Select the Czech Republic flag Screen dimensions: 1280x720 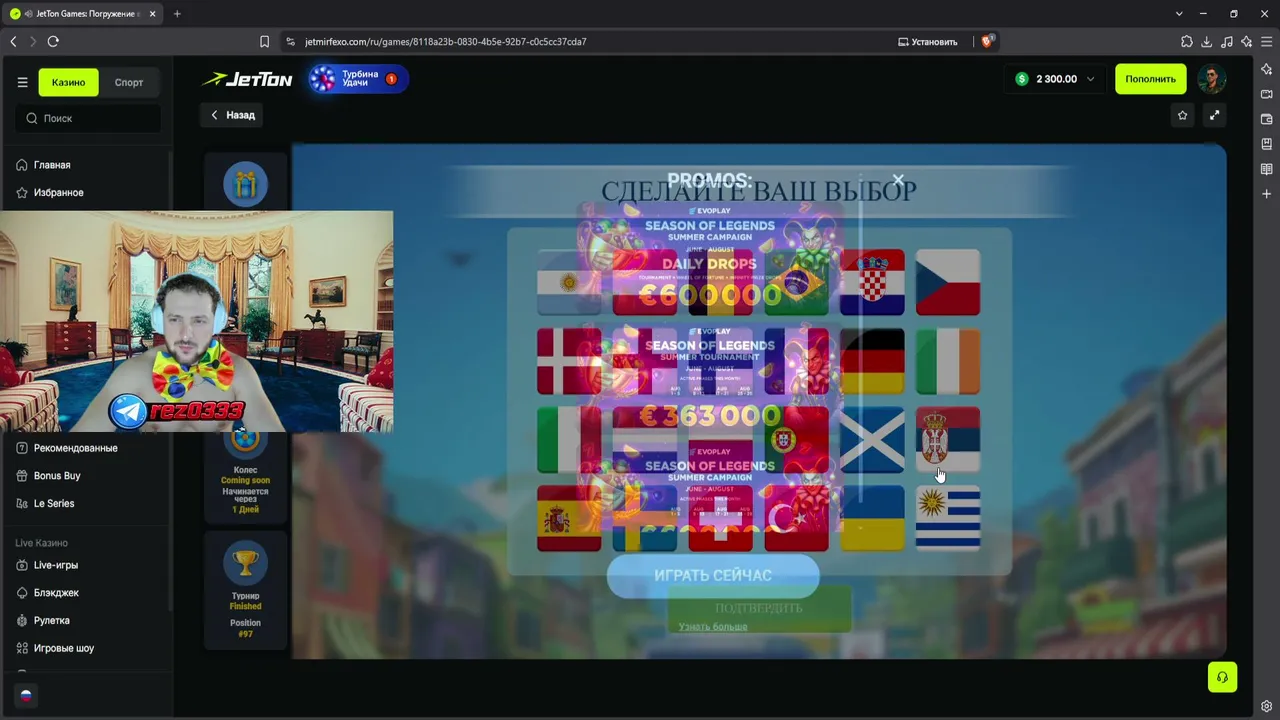pos(948,283)
